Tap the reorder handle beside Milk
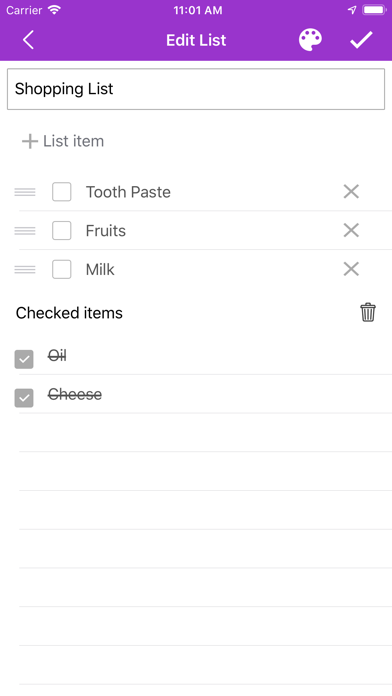Viewport: 392px width, 696px height. pos(25,269)
